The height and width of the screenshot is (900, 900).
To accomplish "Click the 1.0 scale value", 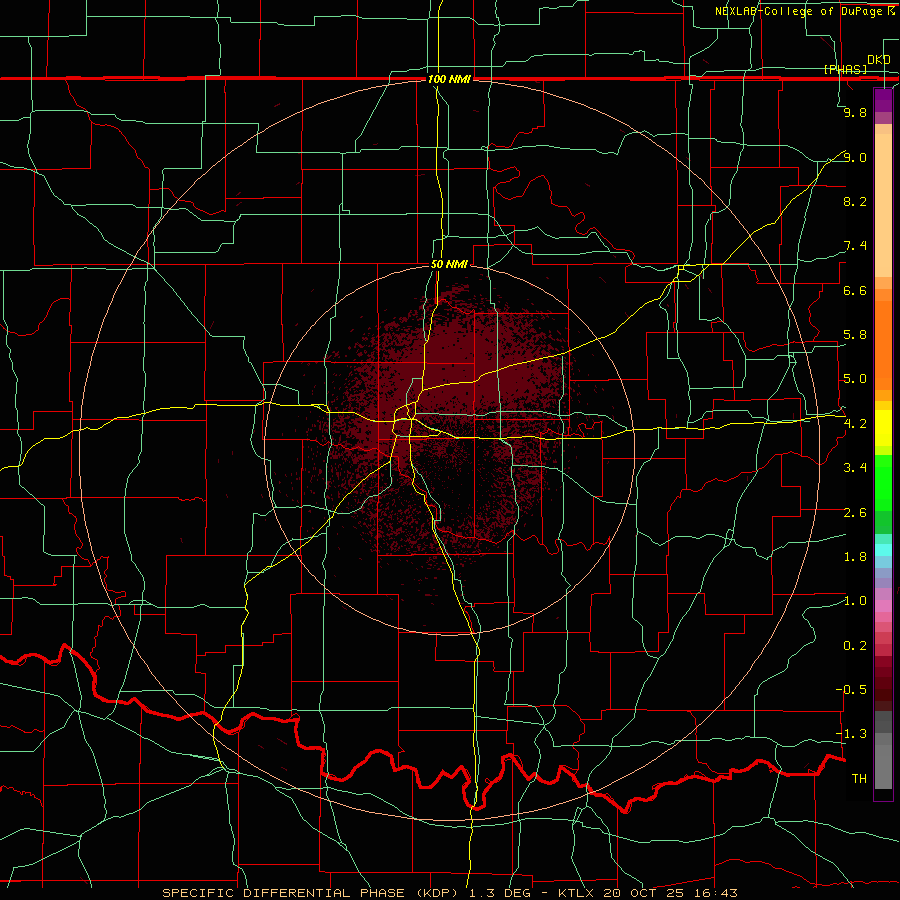I will click(x=855, y=601).
